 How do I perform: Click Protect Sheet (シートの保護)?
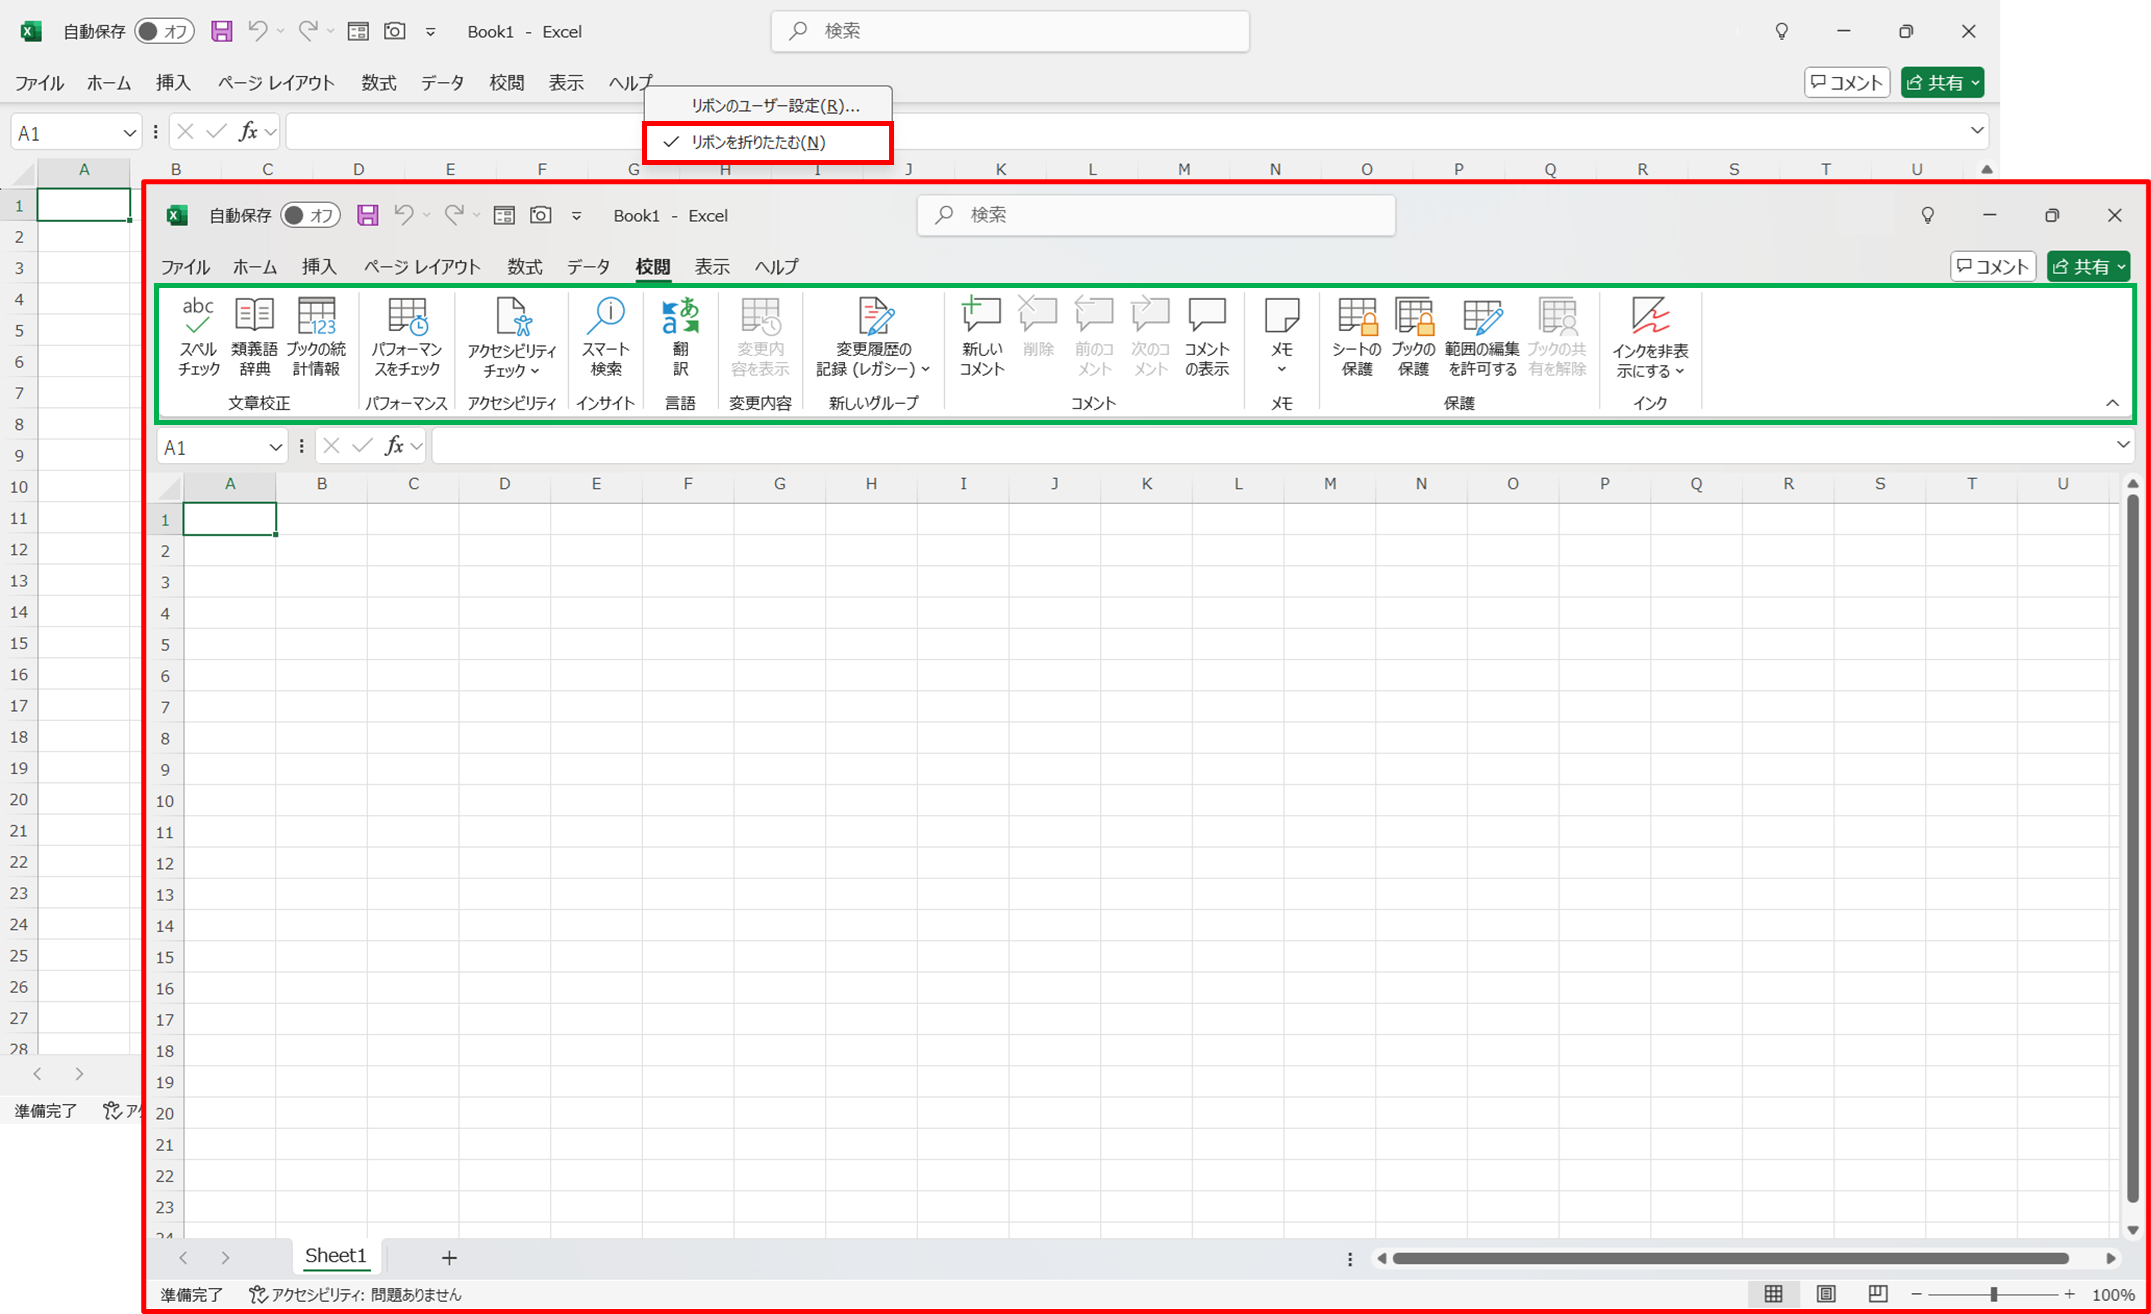coord(1357,337)
